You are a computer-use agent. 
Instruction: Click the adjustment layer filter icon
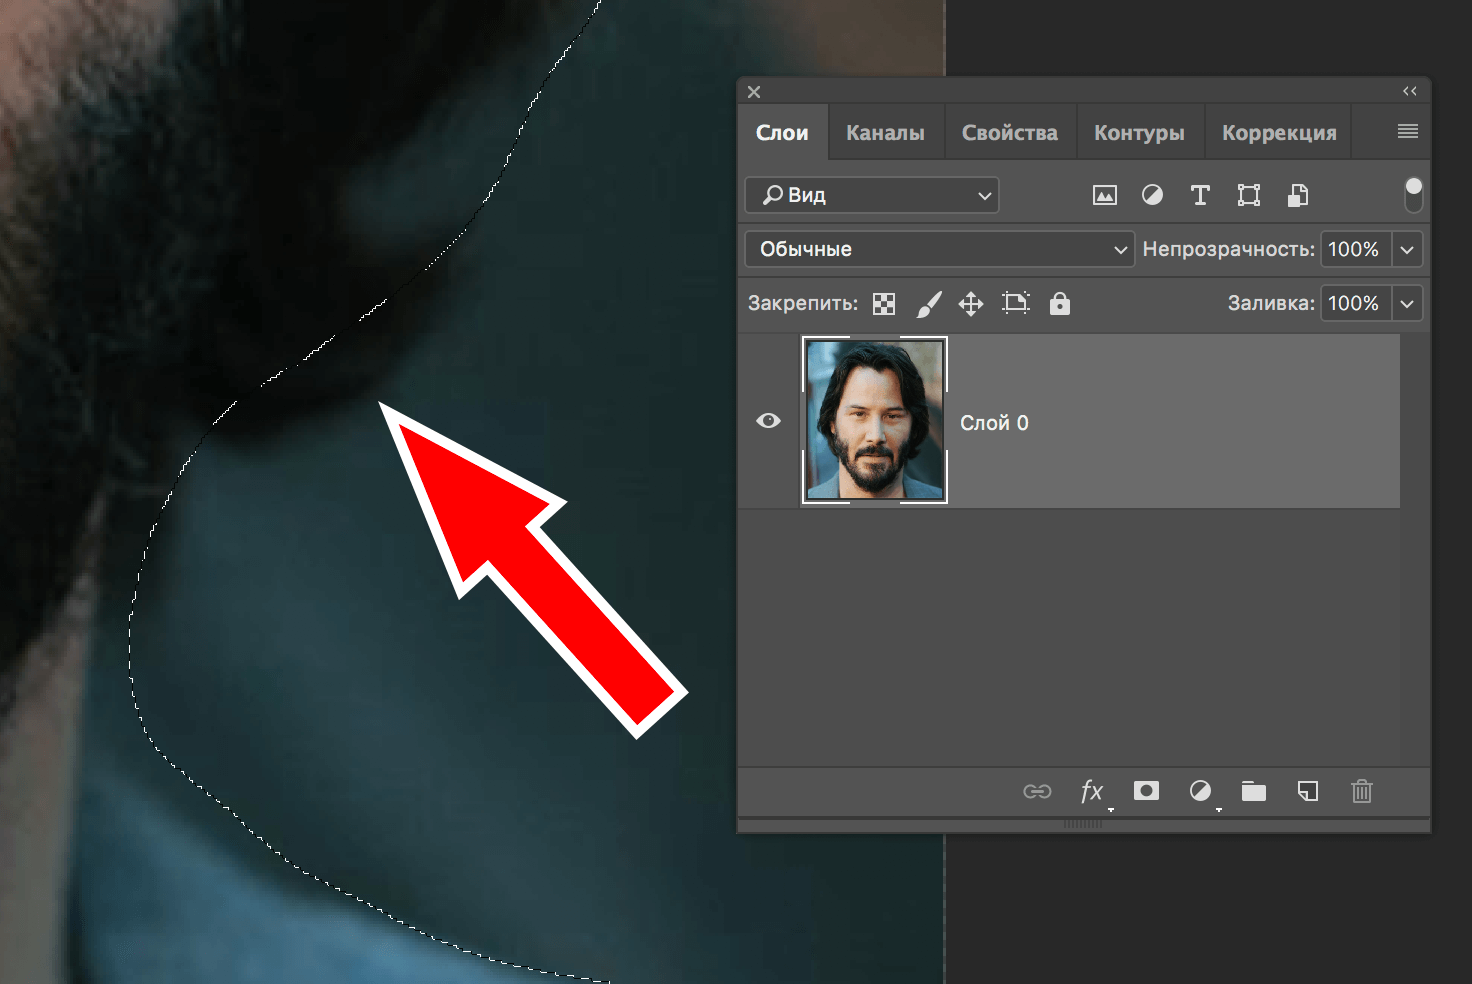[x=1152, y=196]
